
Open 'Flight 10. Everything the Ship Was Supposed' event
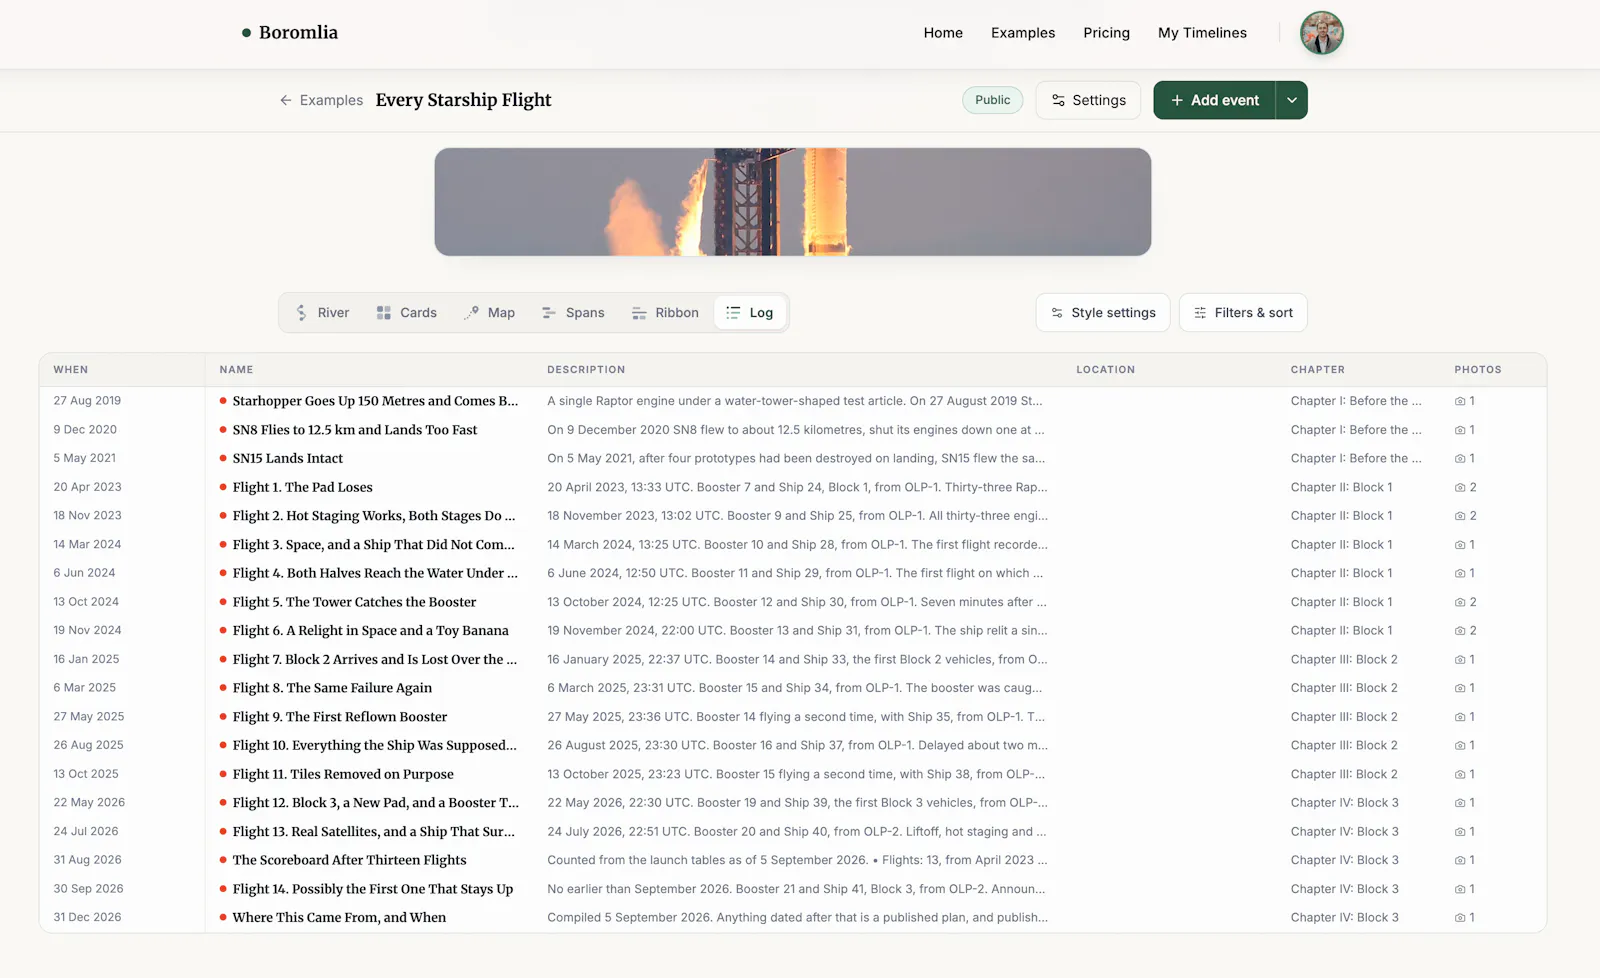[375, 745]
